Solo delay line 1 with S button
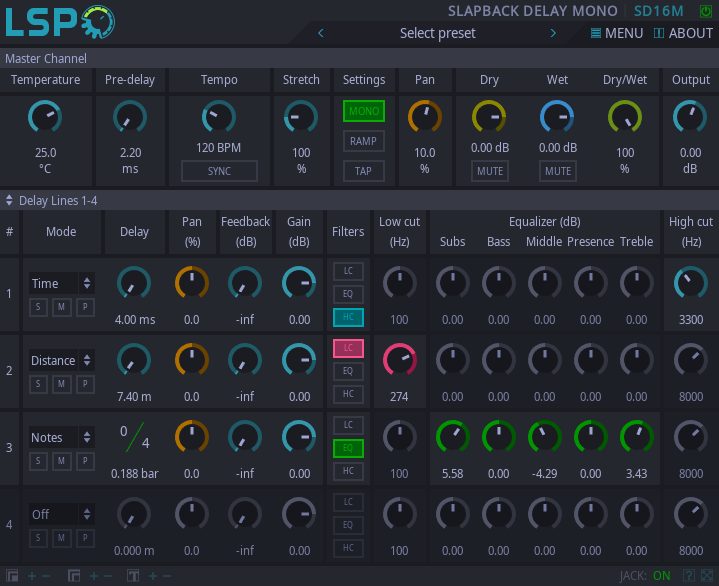The image size is (719, 586). point(38,306)
